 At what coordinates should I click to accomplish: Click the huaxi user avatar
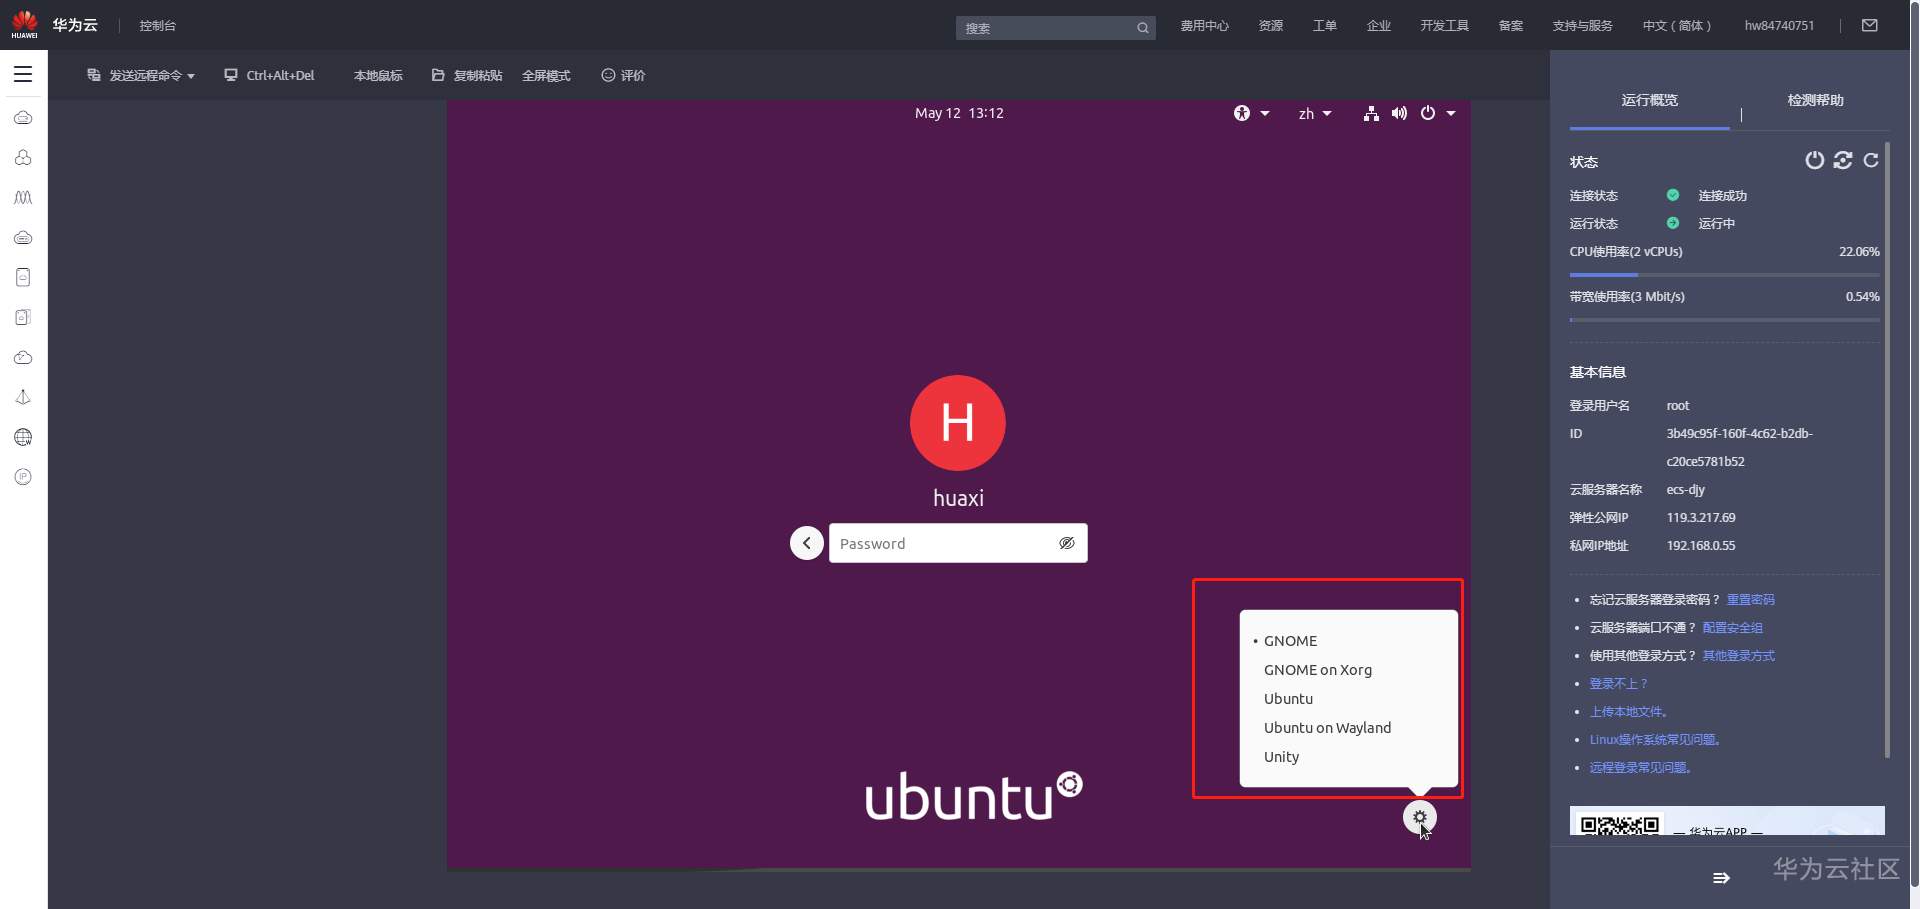pos(958,423)
